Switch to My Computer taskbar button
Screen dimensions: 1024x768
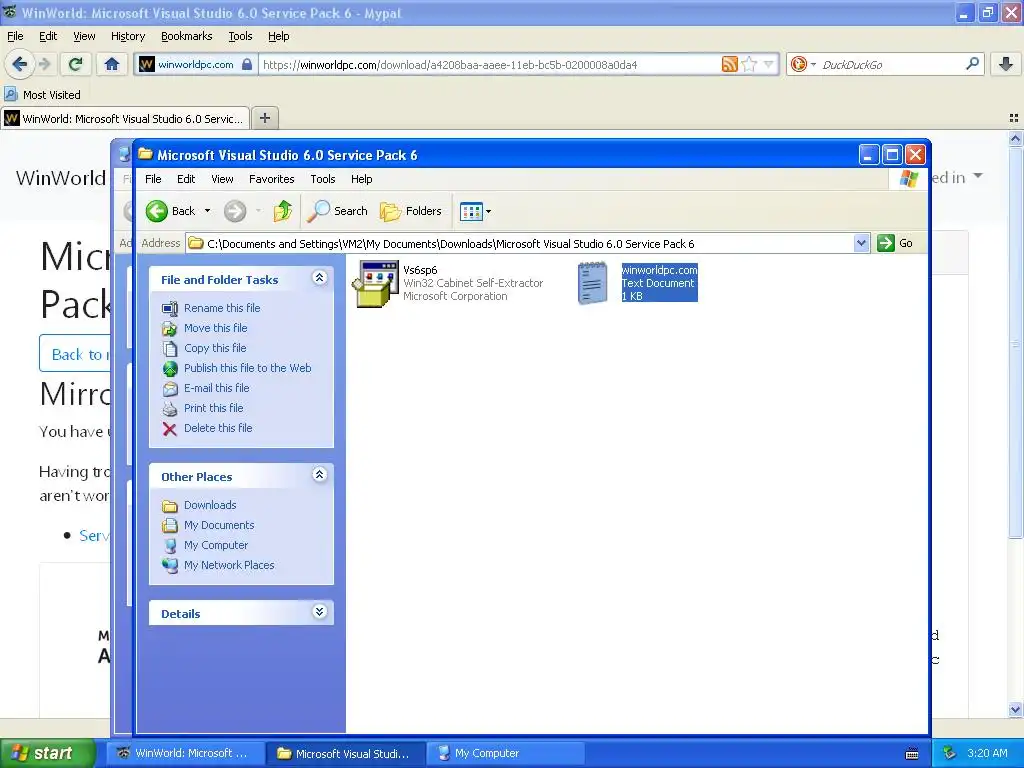pyautogui.click(x=505, y=754)
